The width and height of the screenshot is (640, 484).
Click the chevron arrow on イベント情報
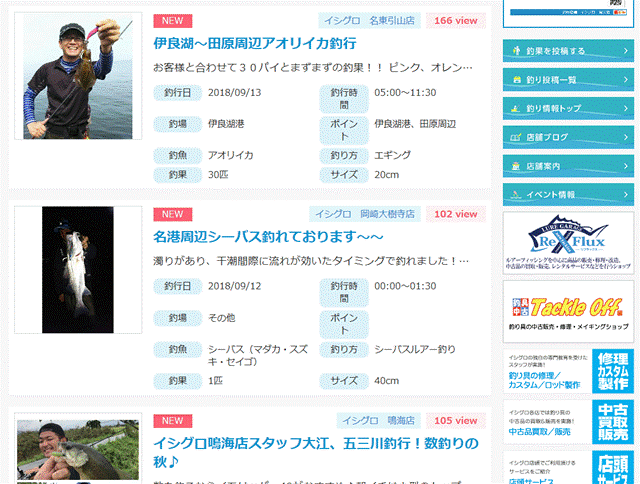pyautogui.click(x=626, y=195)
